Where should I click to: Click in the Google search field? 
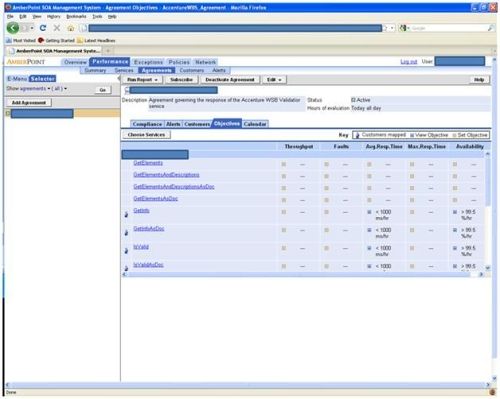pyautogui.click(x=449, y=28)
